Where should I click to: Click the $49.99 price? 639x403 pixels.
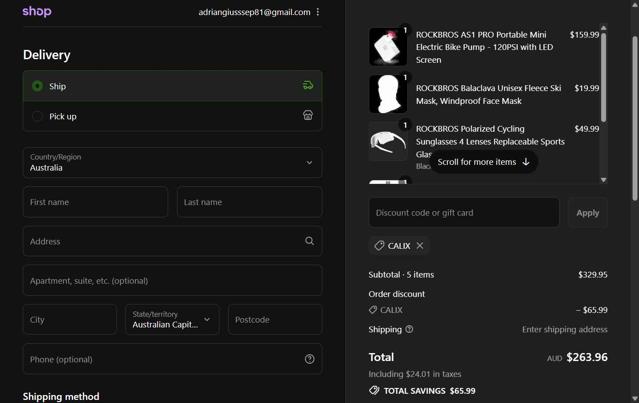(x=586, y=129)
